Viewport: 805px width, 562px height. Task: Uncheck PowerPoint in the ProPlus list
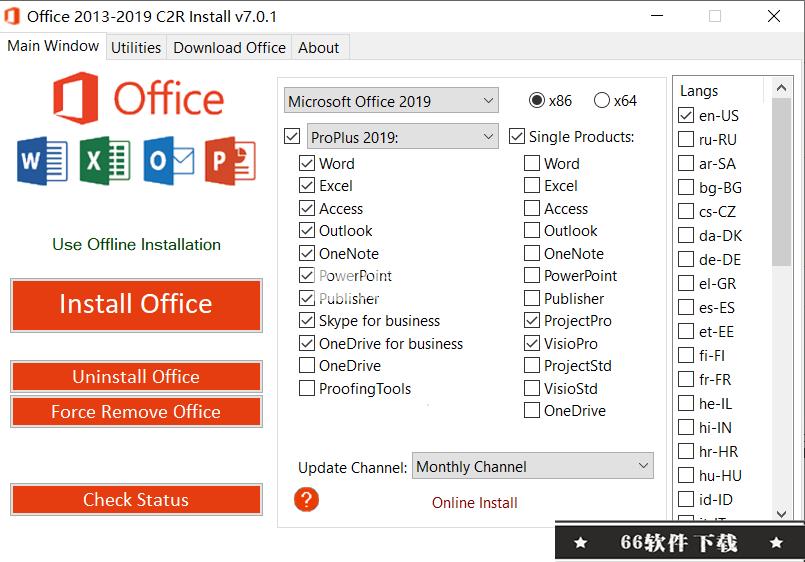(x=307, y=276)
